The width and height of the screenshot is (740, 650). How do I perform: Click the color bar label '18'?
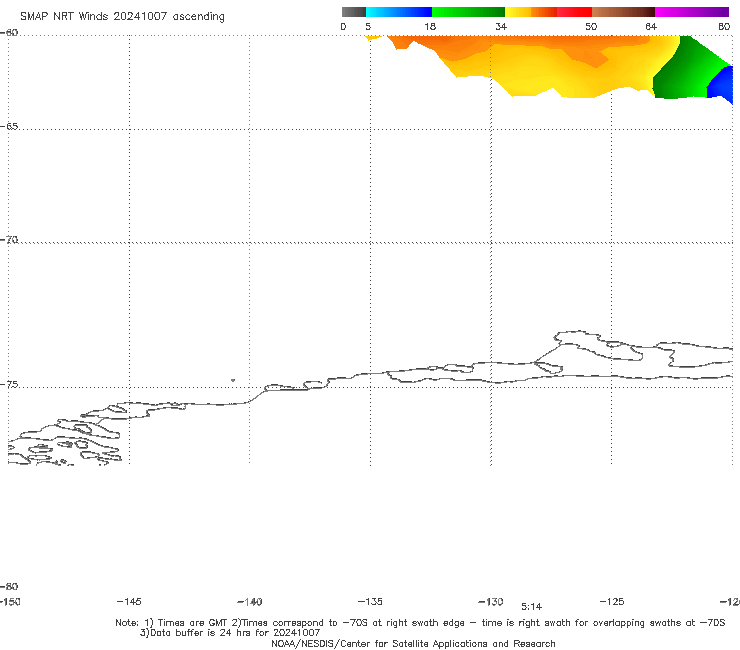(x=430, y=27)
